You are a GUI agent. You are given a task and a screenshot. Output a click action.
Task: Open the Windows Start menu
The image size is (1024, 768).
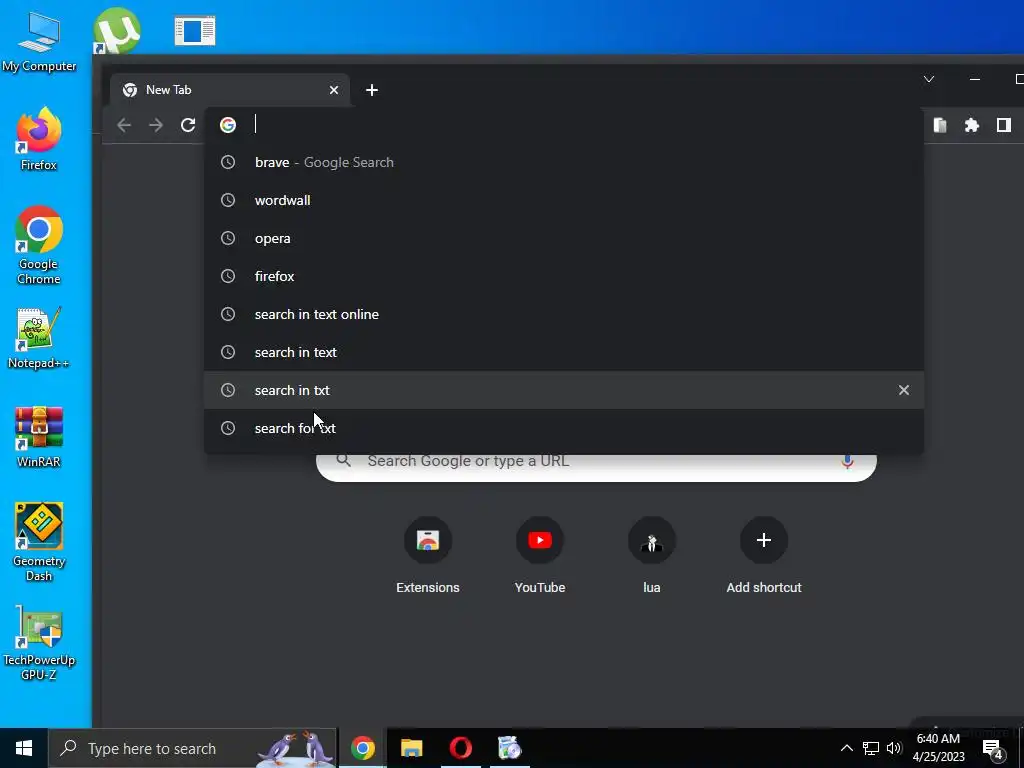pos(24,748)
